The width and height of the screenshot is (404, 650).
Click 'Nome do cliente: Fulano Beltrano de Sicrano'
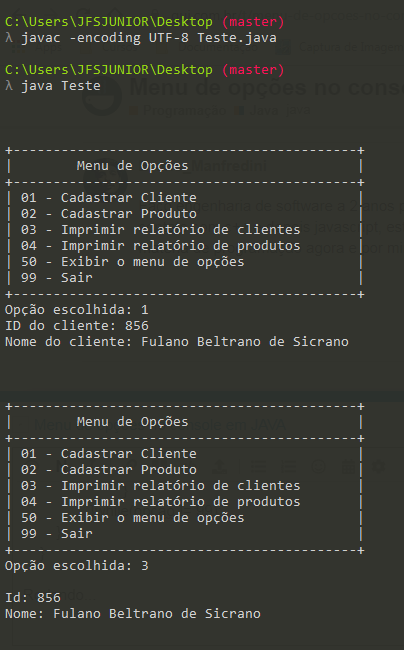(177, 342)
